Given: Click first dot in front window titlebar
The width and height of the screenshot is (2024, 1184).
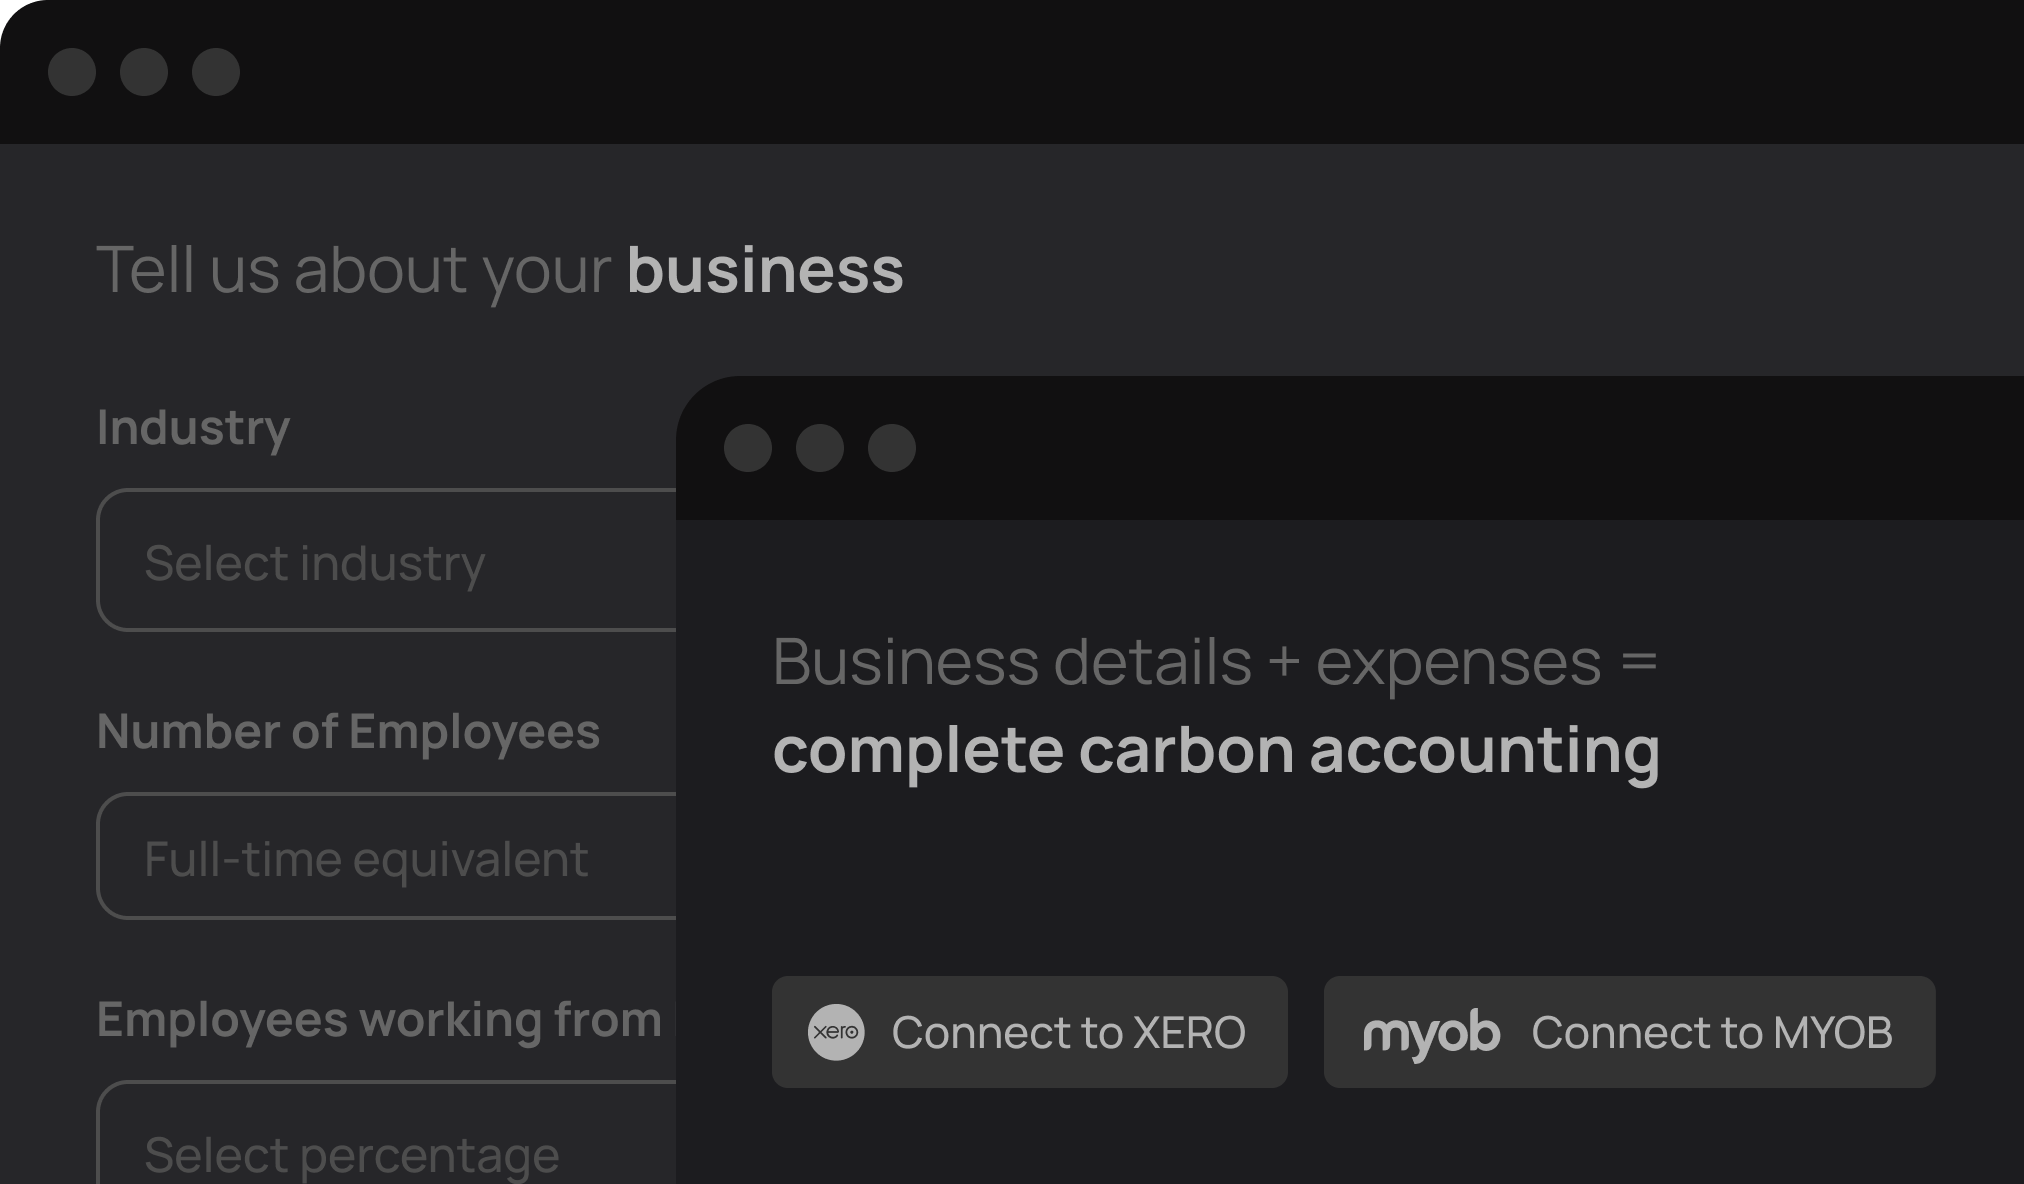Looking at the screenshot, I should coord(748,448).
